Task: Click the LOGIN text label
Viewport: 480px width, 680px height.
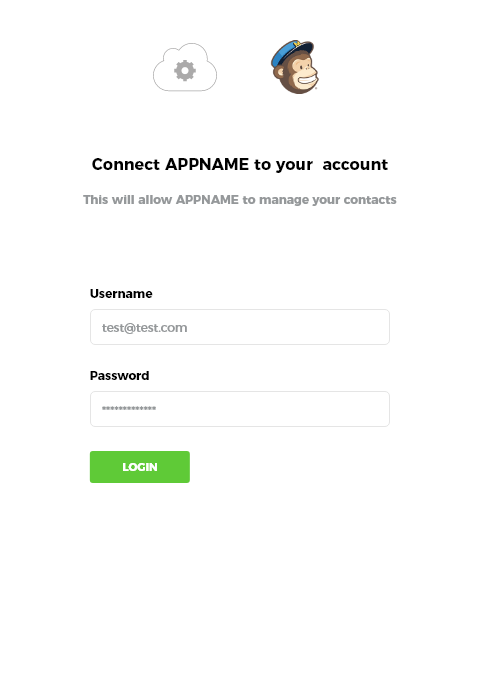Action: click(140, 467)
